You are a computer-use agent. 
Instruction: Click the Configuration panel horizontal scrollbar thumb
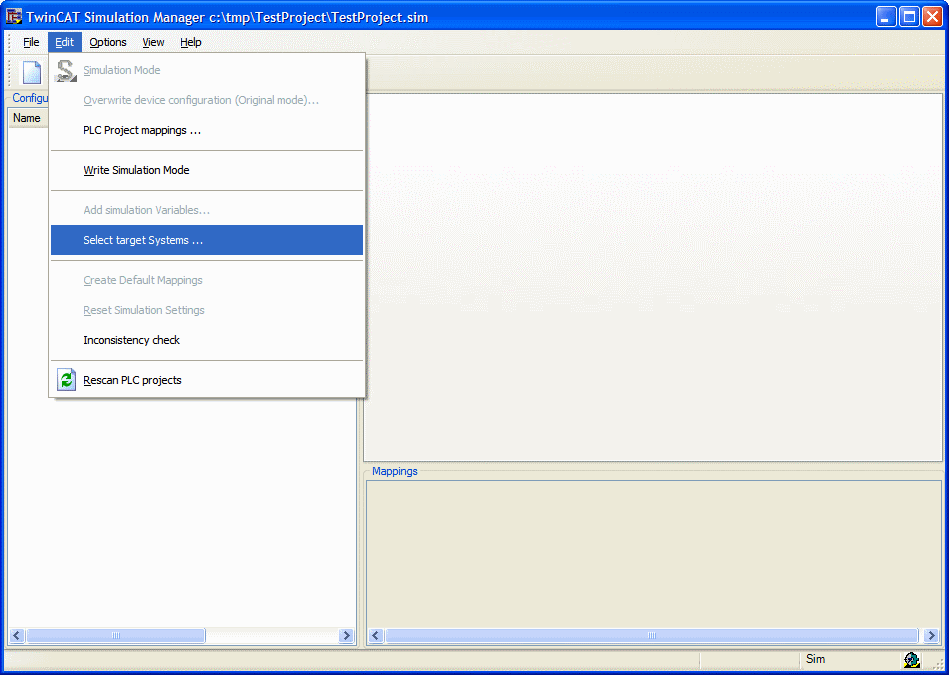click(x=116, y=636)
